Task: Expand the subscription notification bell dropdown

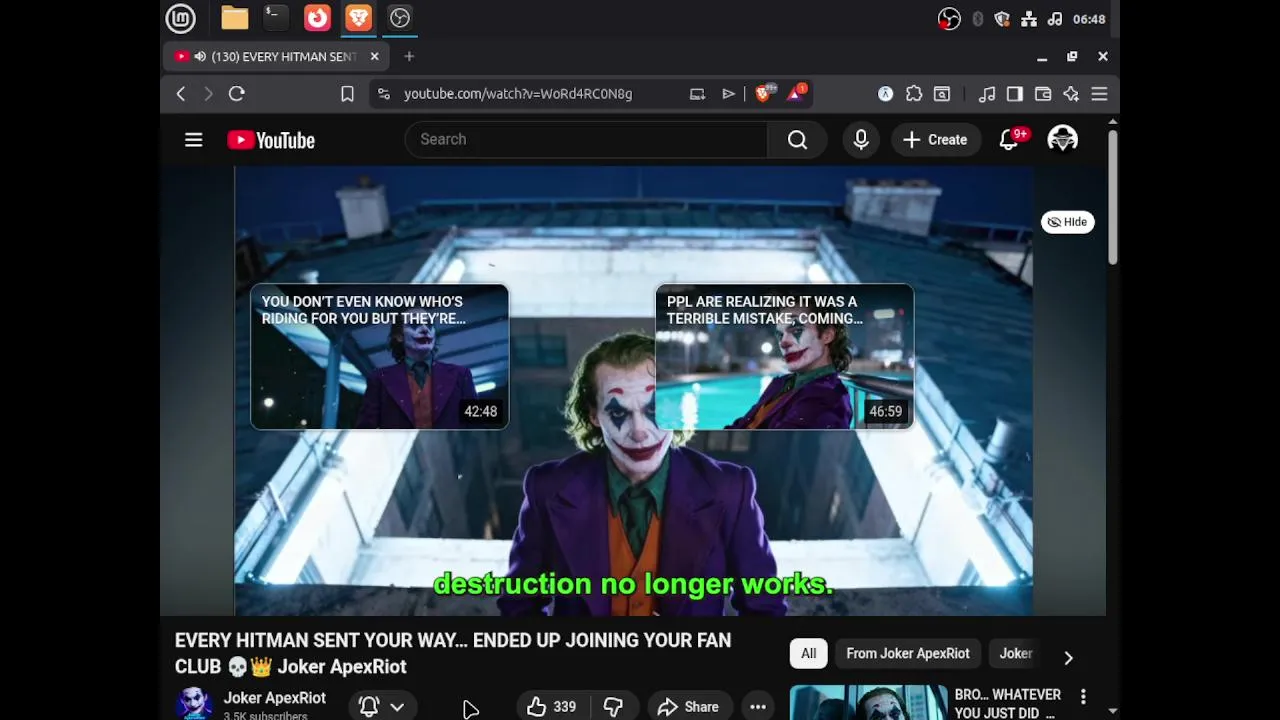Action: [x=382, y=707]
